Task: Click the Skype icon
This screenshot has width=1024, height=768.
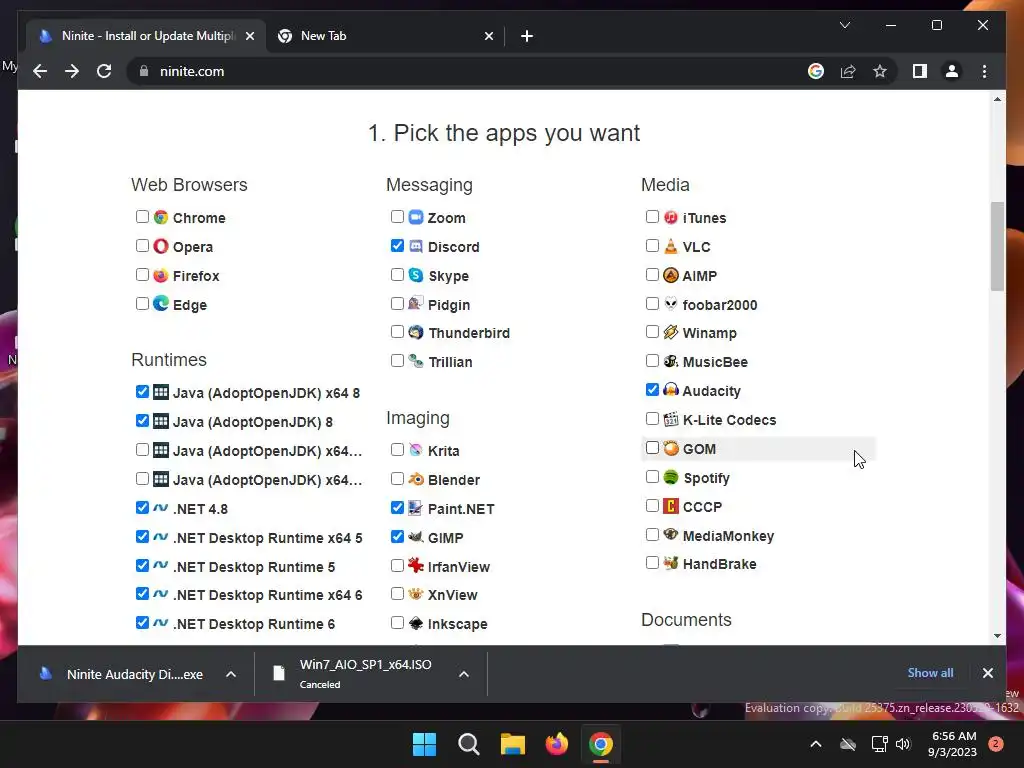Action: pos(416,275)
